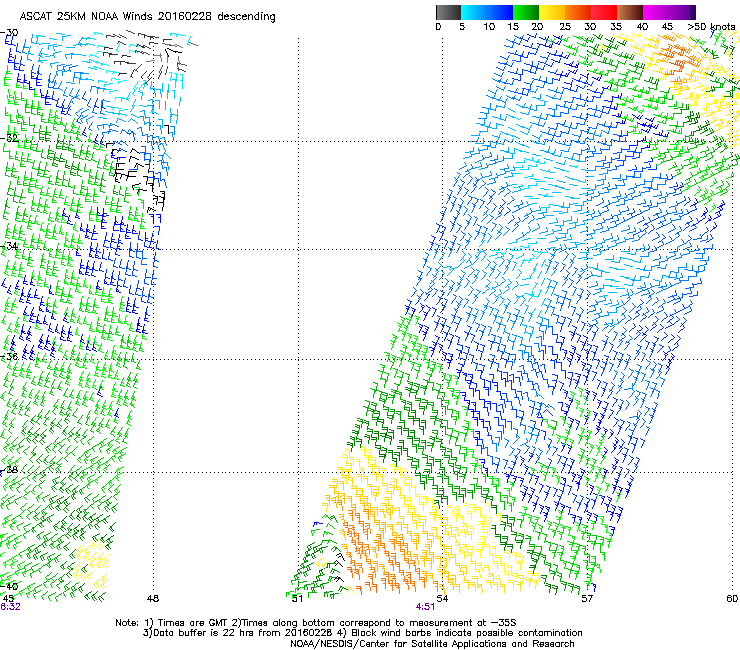Click the yellow 20-25 knots legend segment

[x=552, y=12]
